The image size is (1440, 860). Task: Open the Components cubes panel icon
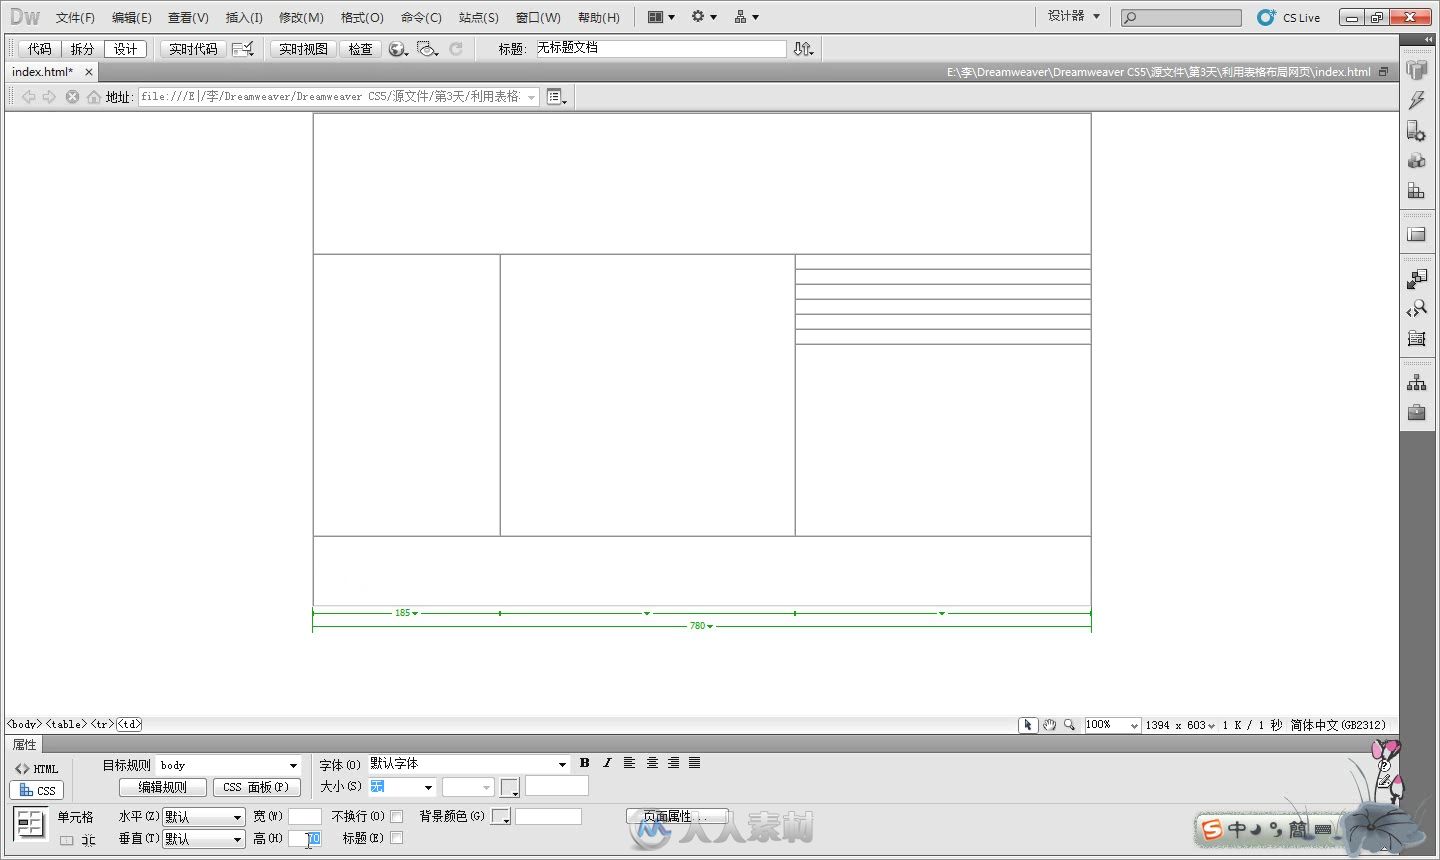tap(1416, 161)
